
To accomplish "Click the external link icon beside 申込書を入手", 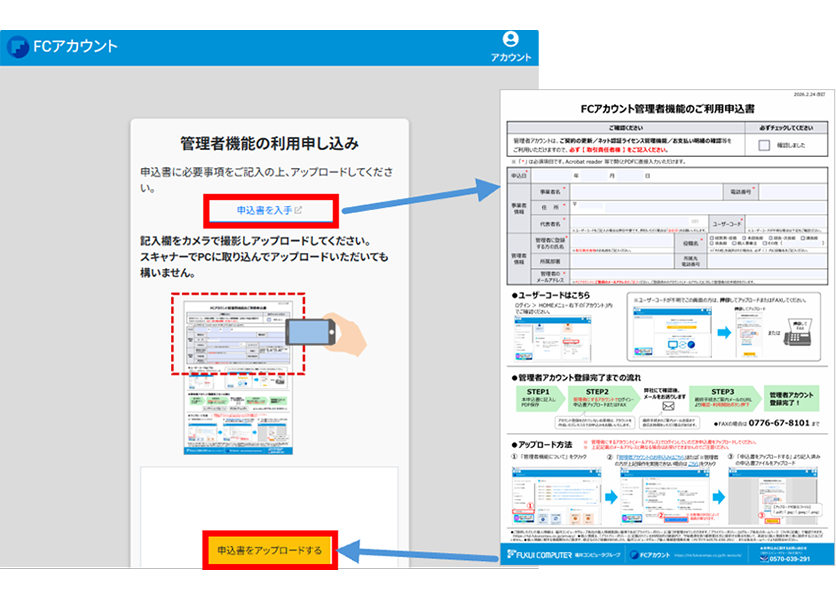I will tap(298, 210).
